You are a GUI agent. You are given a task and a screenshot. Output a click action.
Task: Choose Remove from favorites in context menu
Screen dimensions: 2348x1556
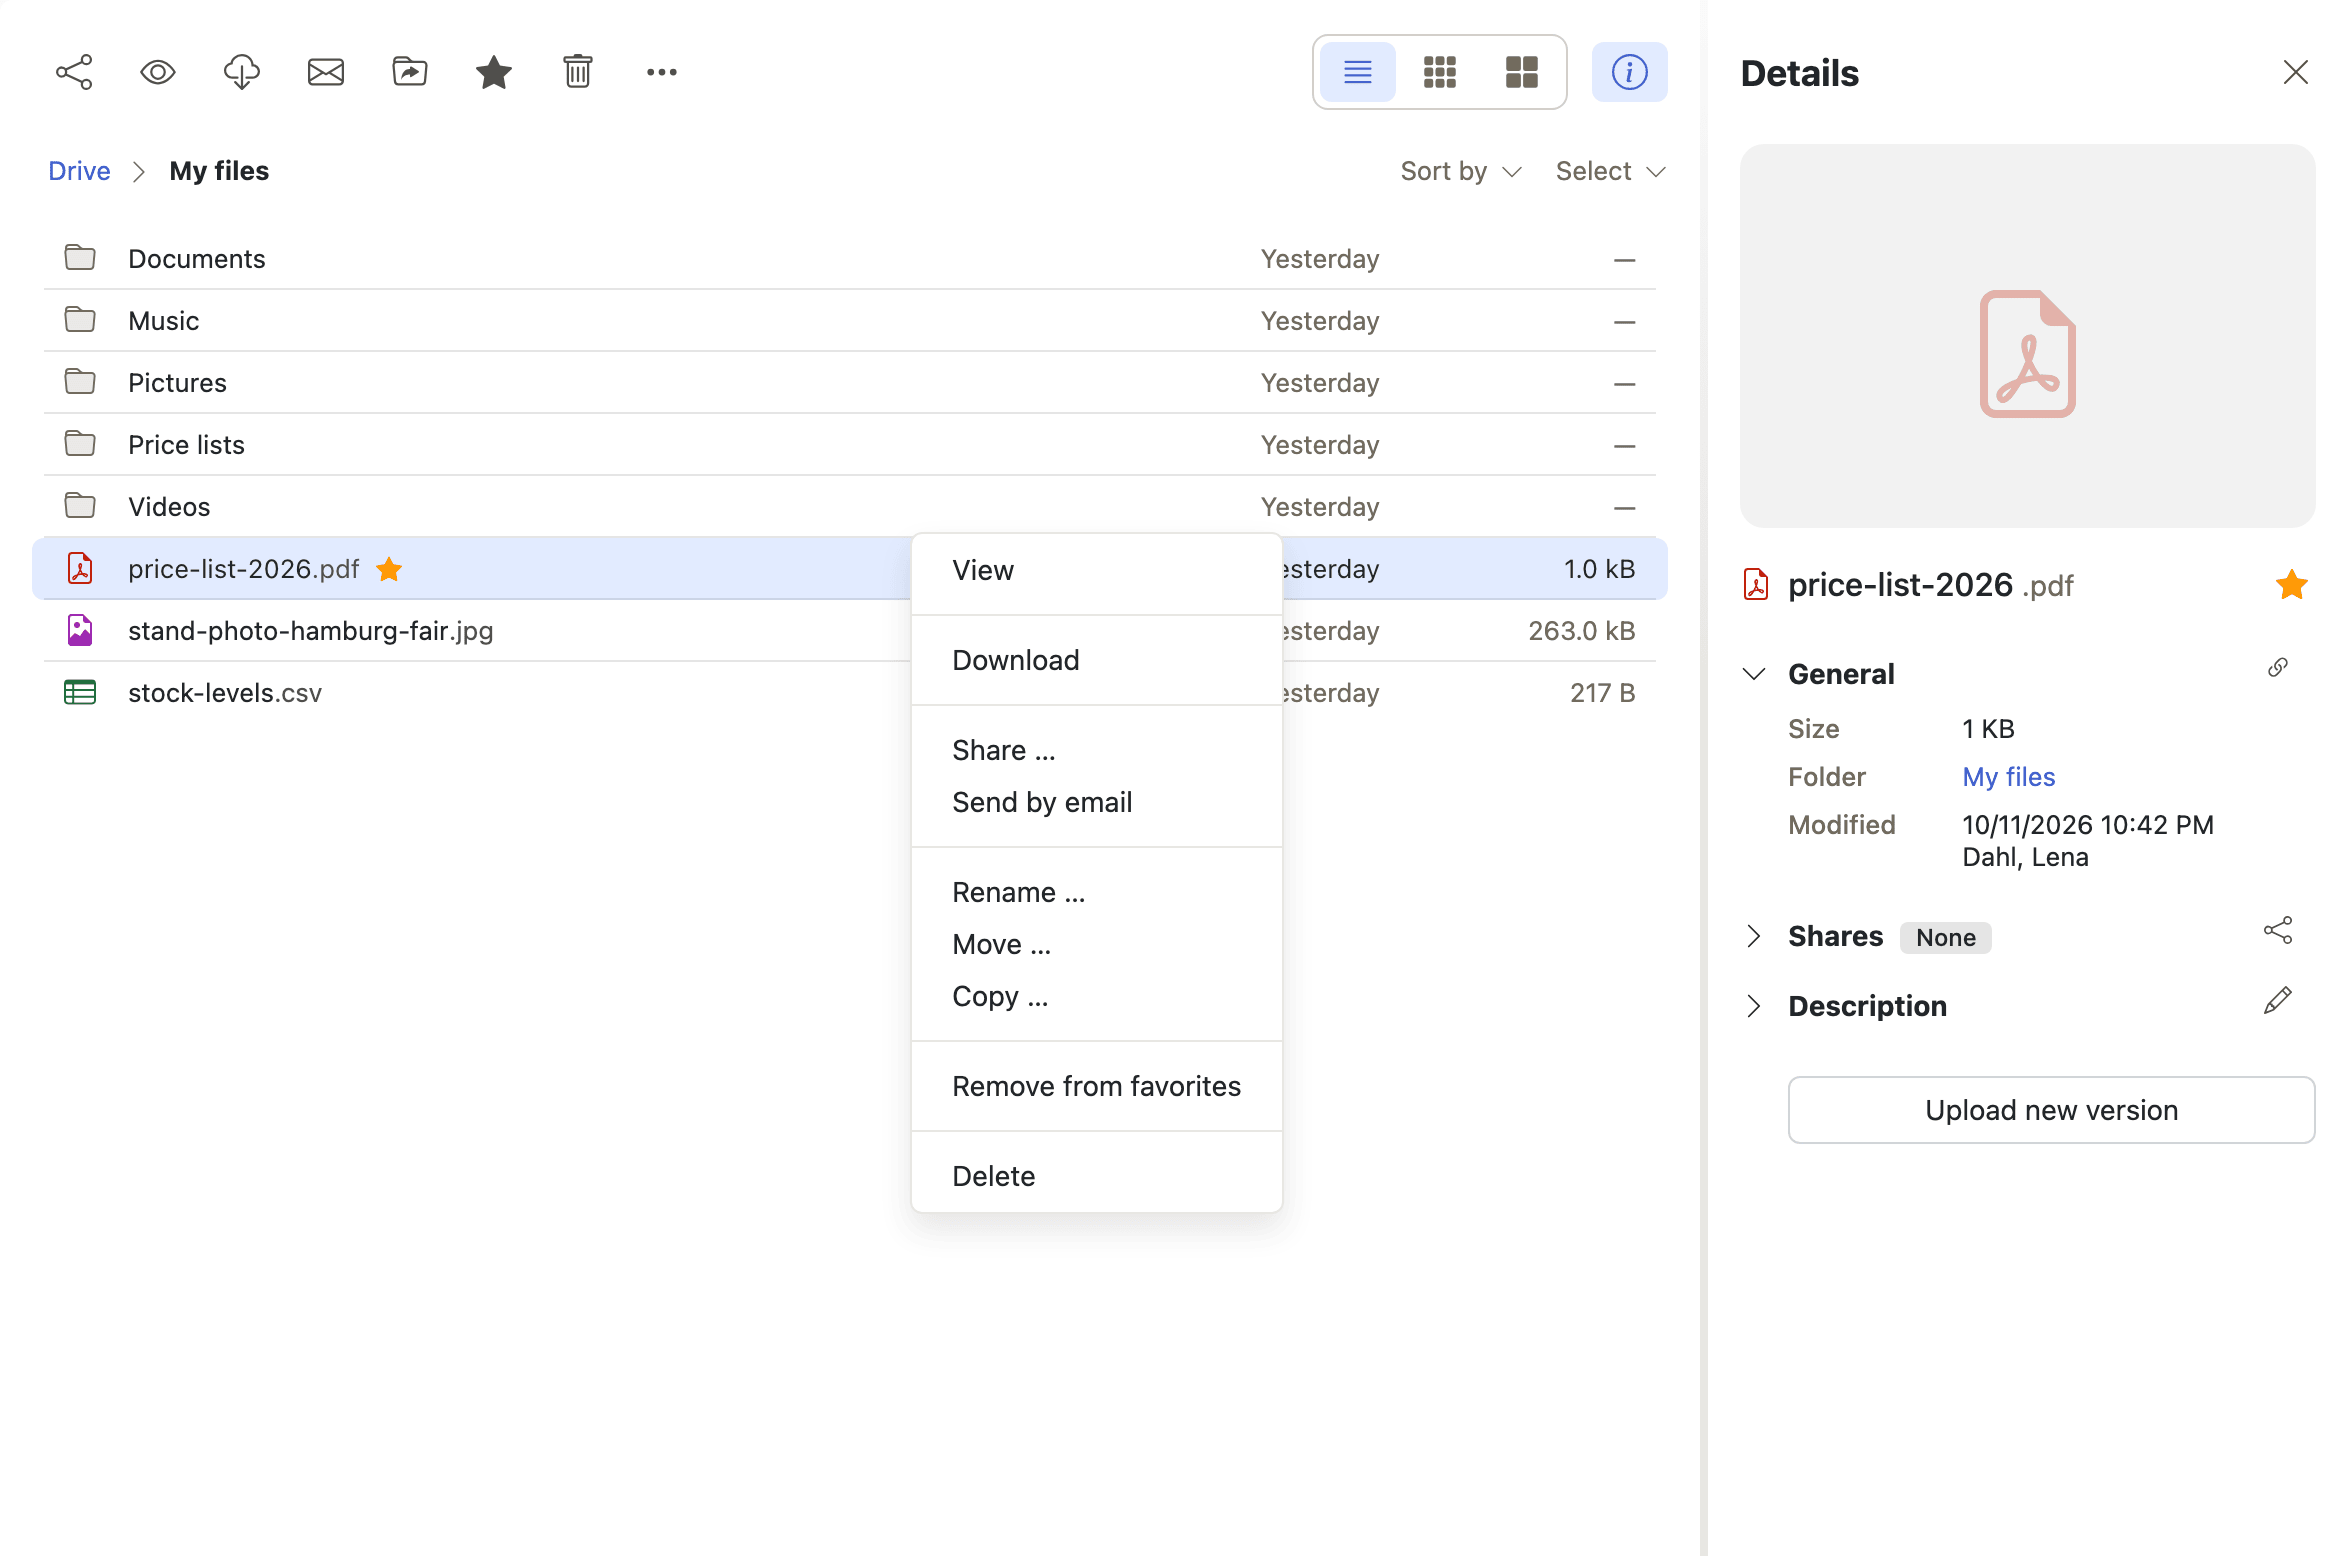(x=1097, y=1086)
